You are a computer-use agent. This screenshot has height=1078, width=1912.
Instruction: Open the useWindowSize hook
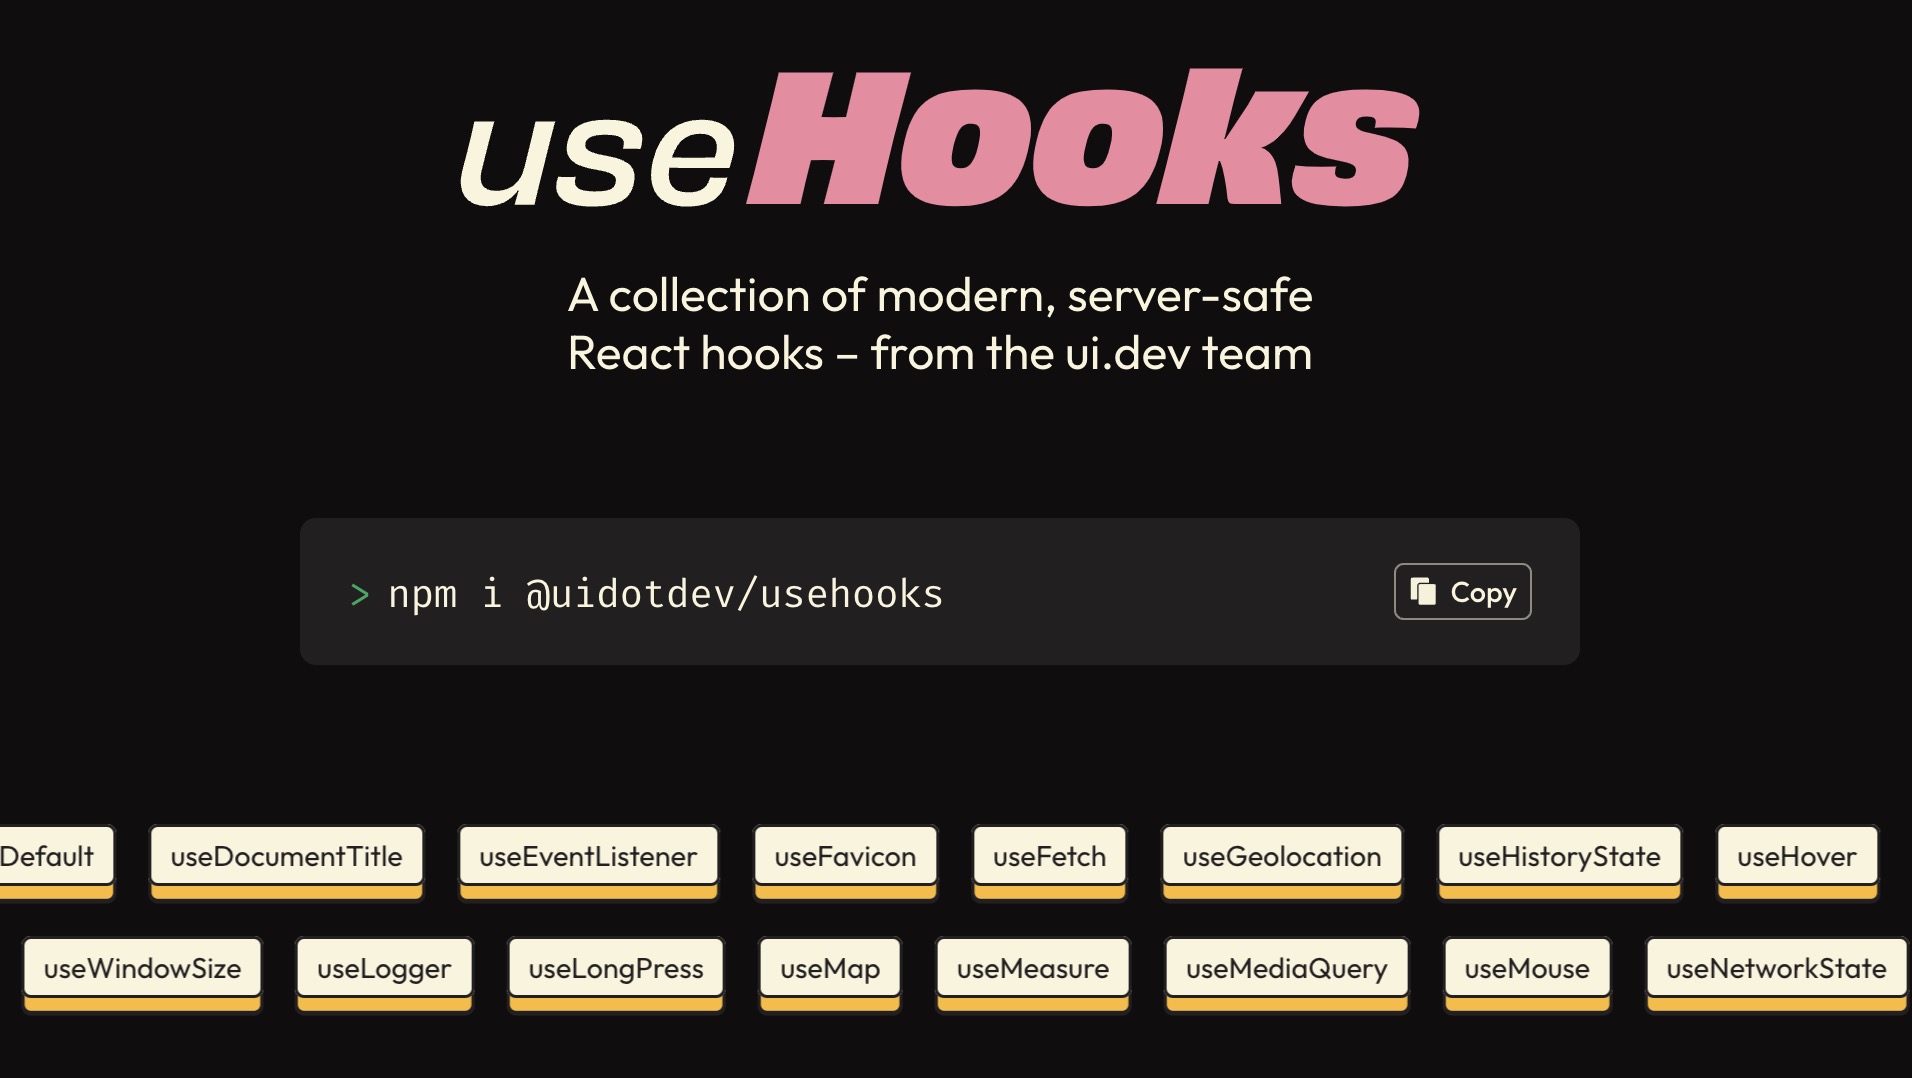click(x=141, y=969)
